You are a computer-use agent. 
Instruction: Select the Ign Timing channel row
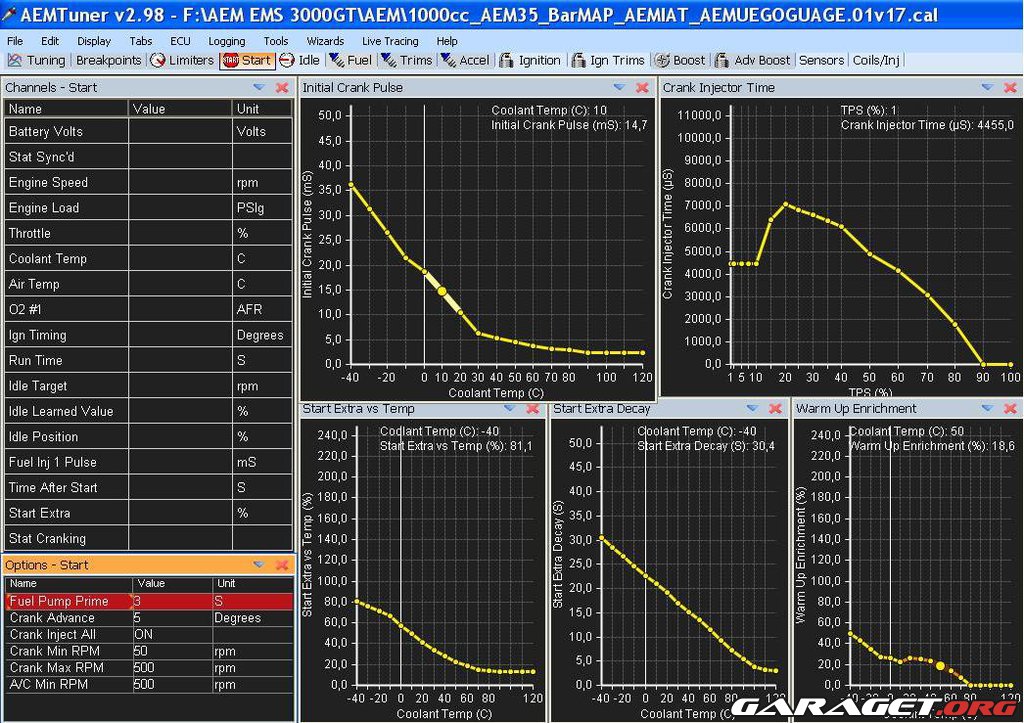148,335
